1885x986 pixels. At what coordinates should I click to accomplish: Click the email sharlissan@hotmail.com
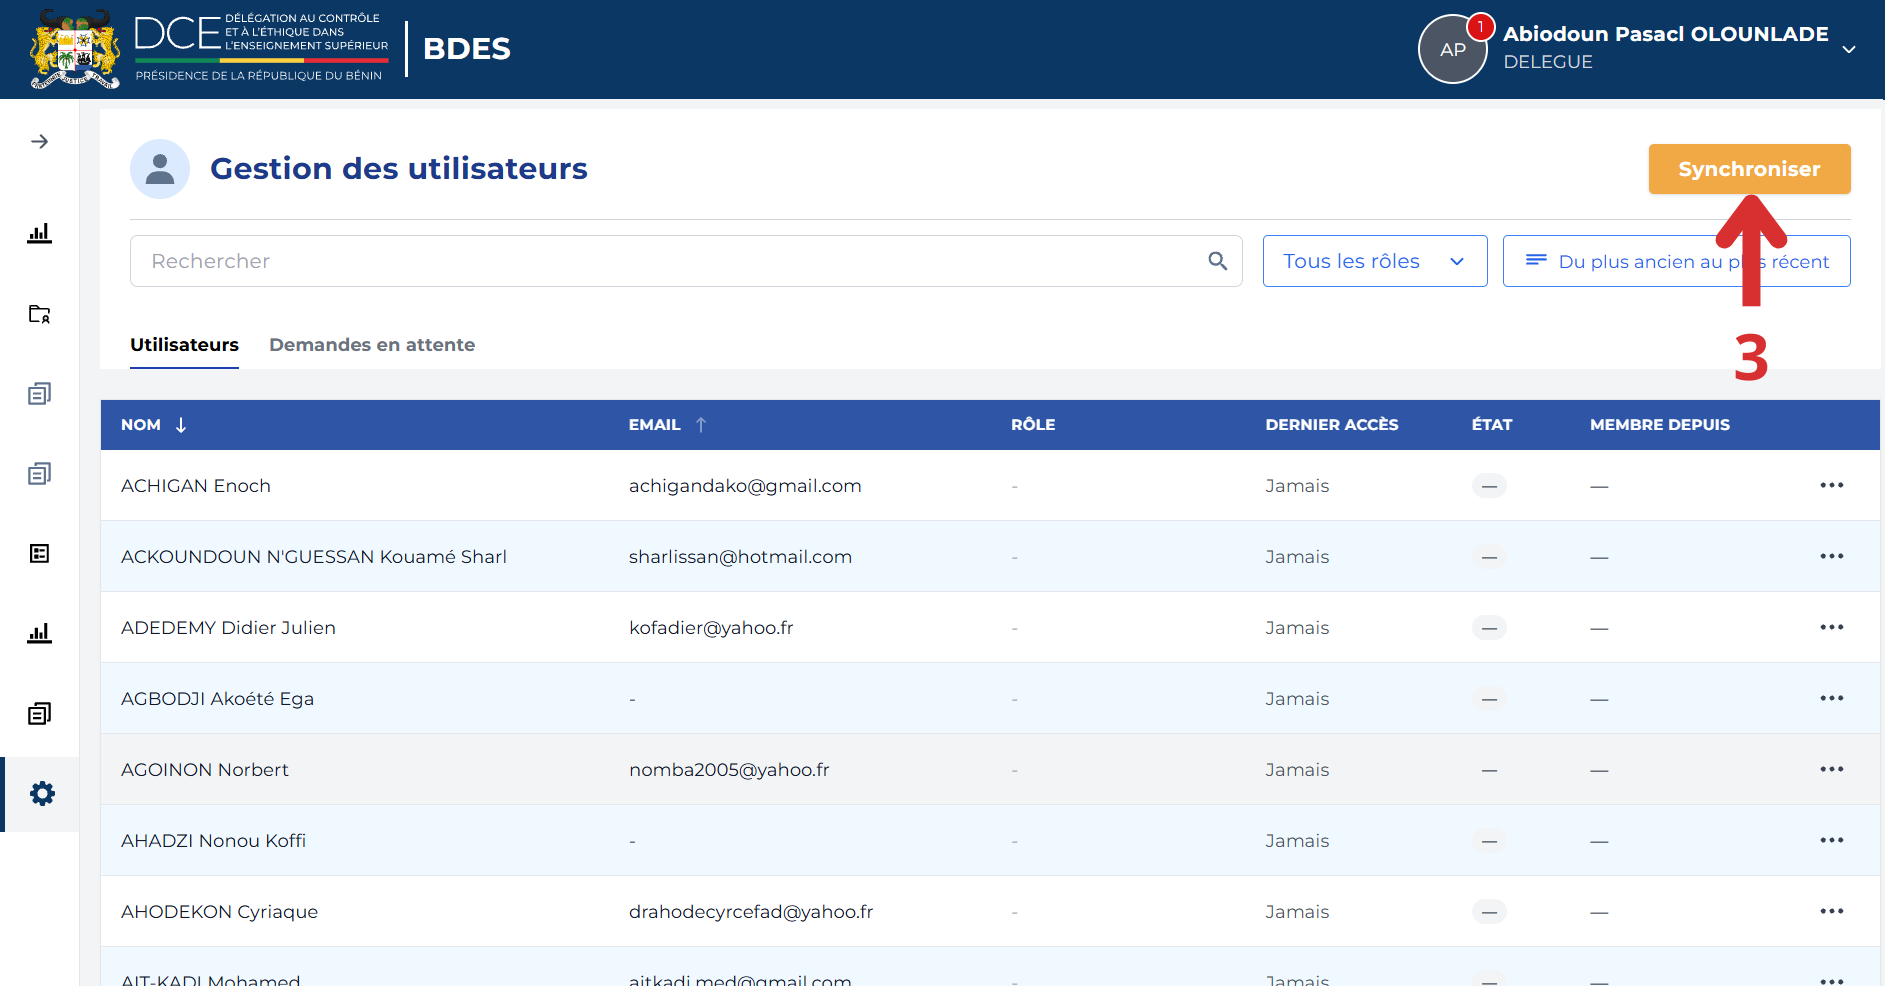[x=740, y=557]
